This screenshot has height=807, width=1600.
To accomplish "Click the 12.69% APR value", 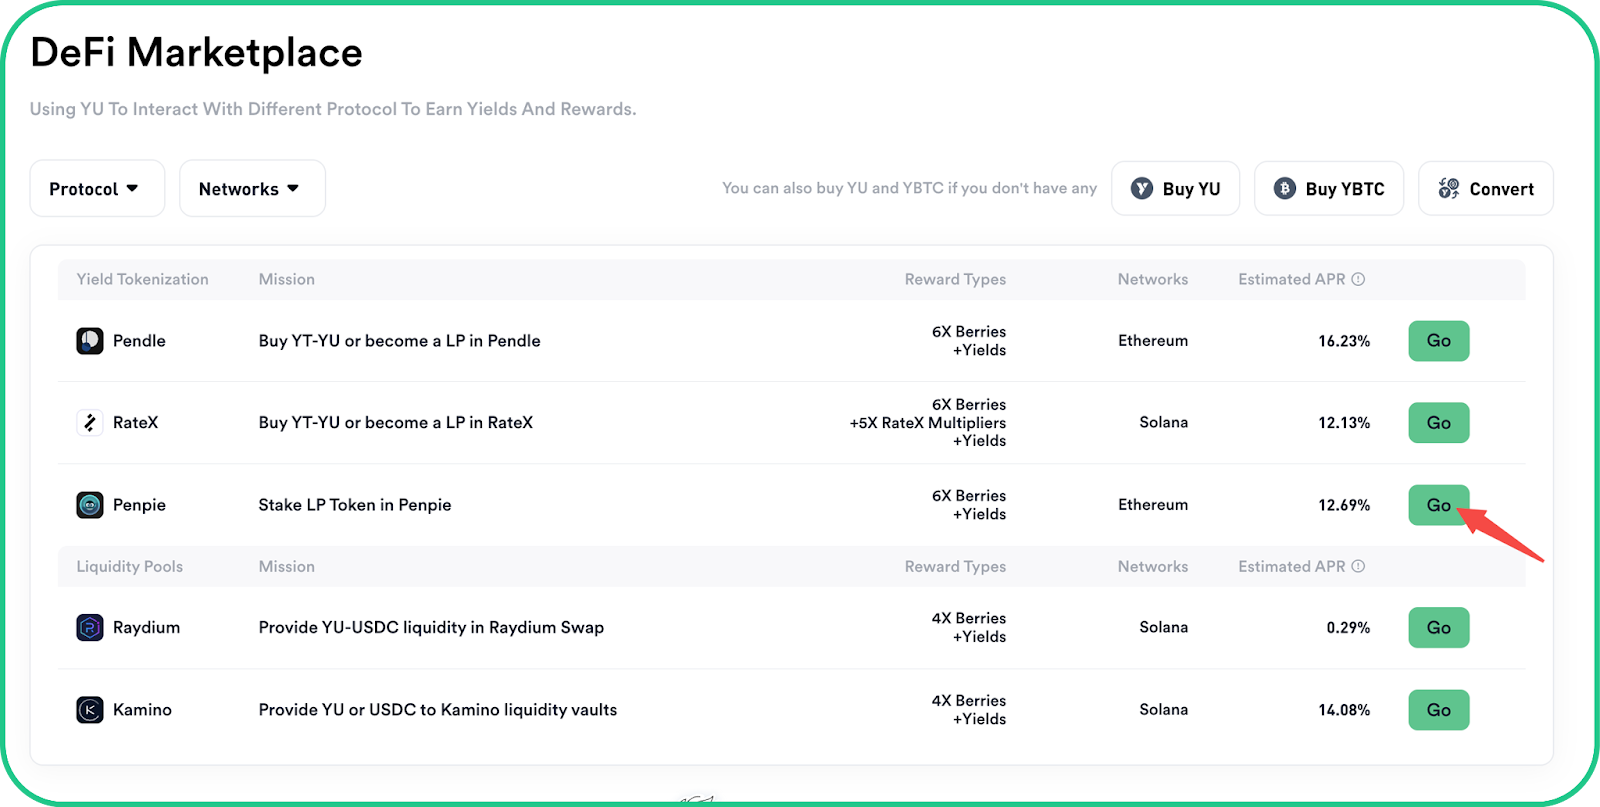I will tap(1344, 505).
